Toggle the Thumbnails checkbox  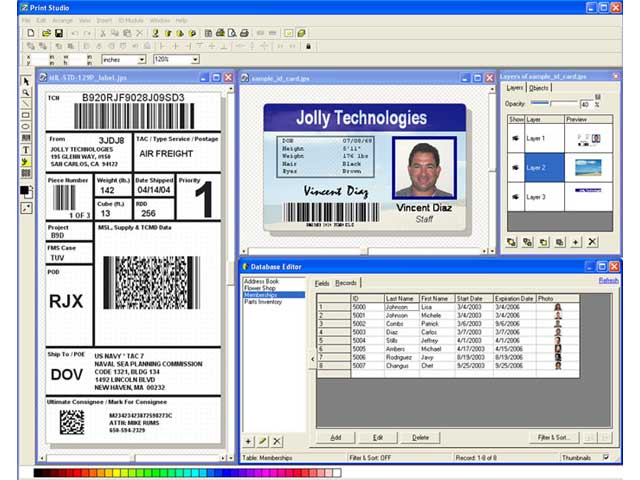pyautogui.click(x=606, y=458)
